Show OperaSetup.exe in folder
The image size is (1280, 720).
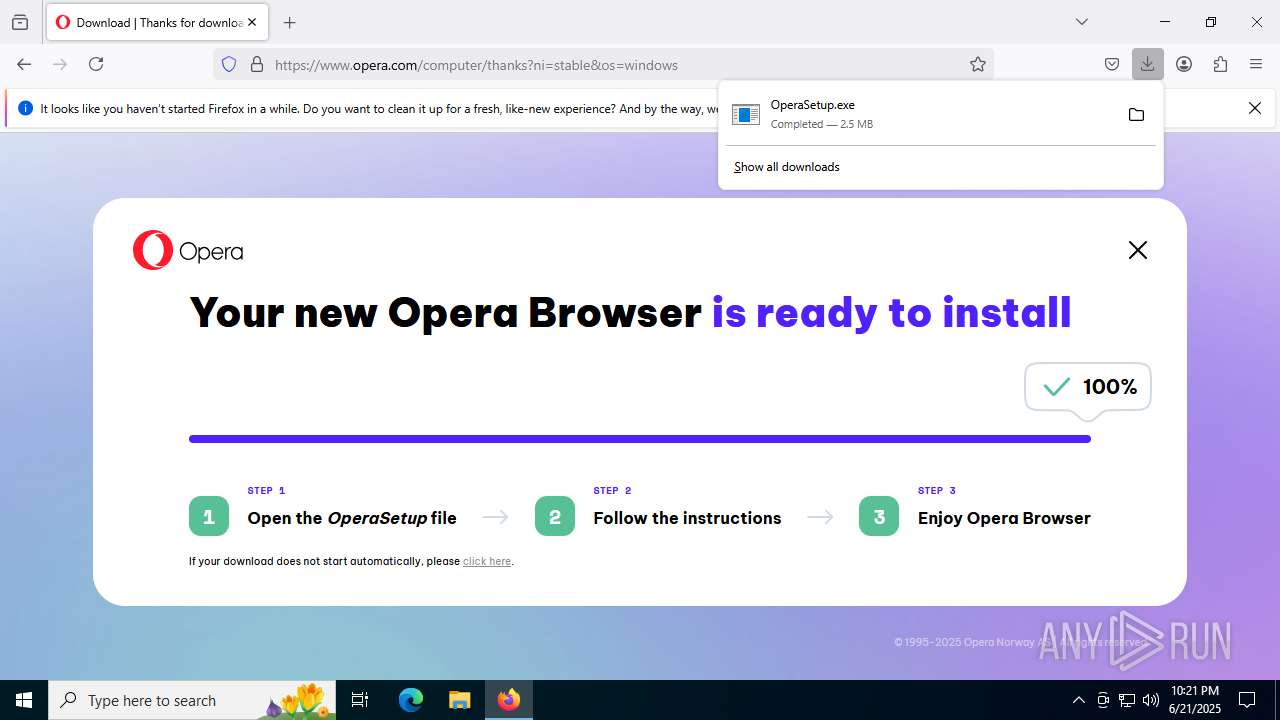pyautogui.click(x=1136, y=114)
